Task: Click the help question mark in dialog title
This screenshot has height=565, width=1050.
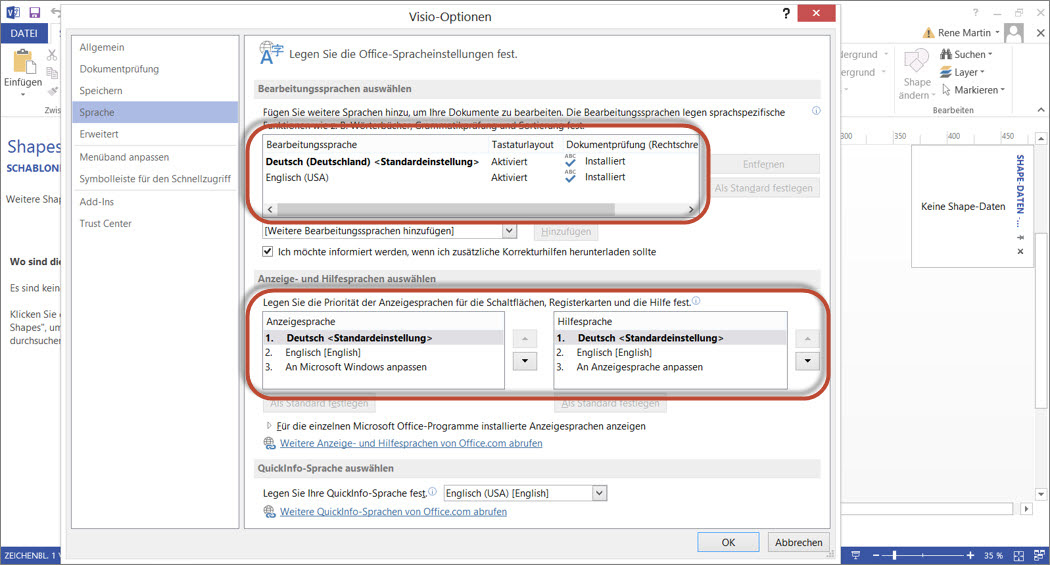Action: point(785,13)
